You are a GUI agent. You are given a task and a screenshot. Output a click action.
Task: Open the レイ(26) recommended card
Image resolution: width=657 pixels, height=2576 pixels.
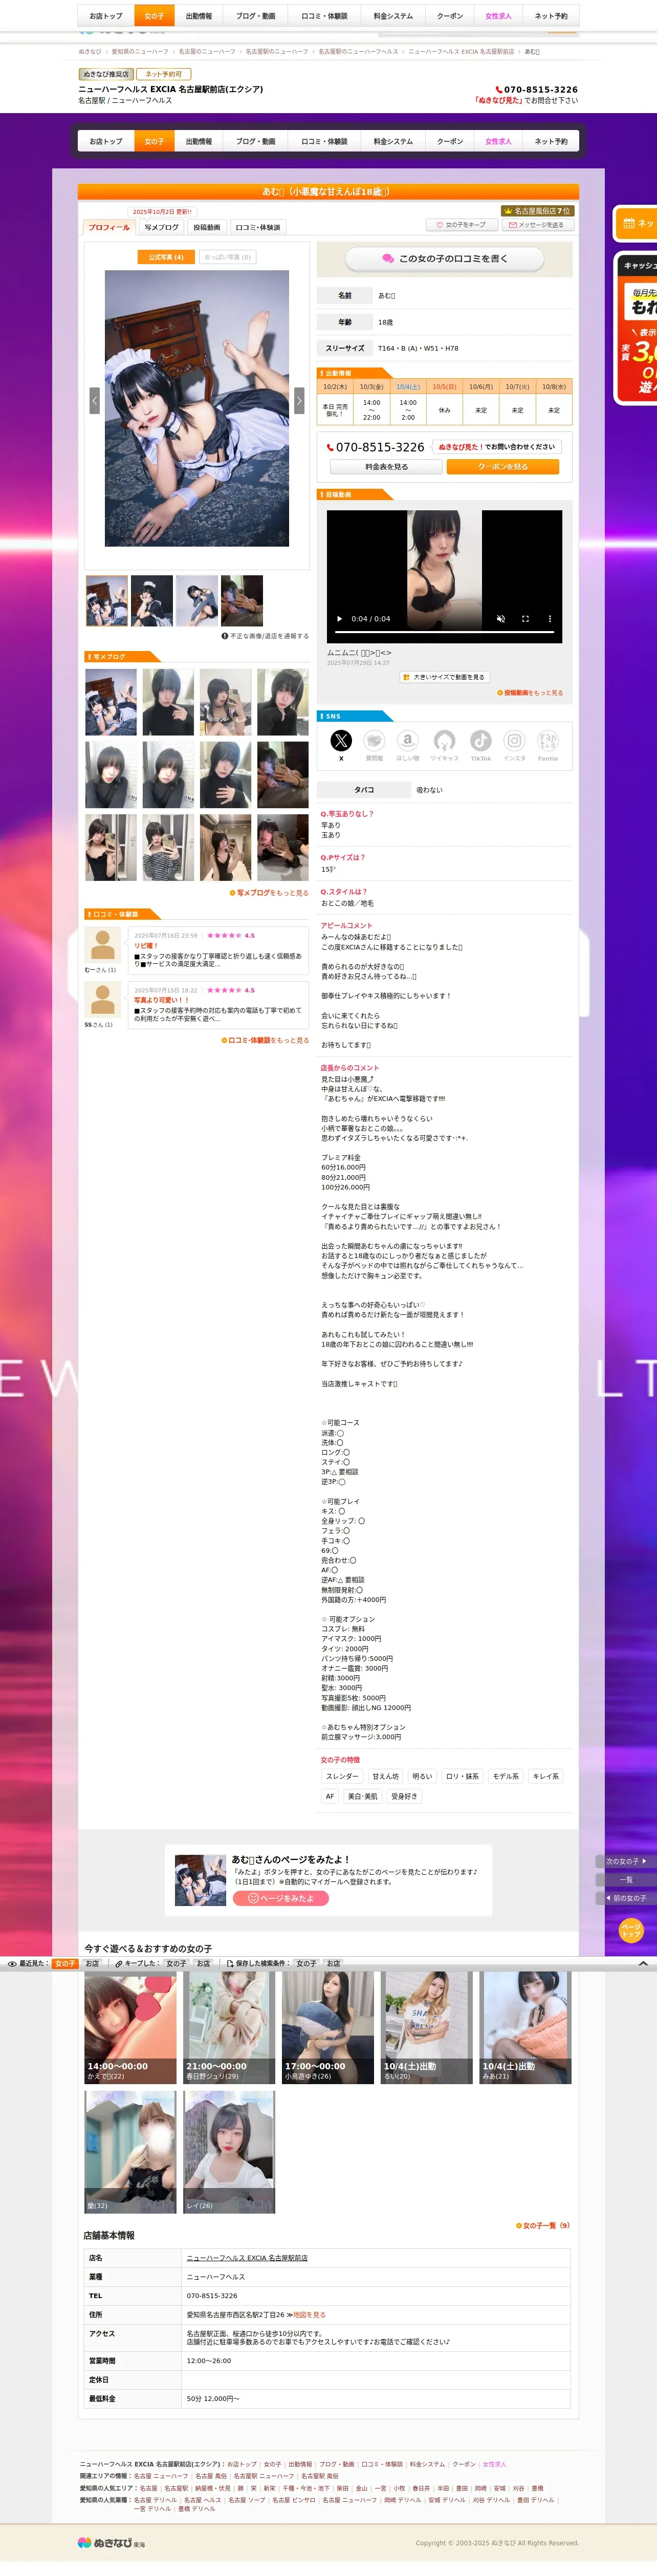(x=229, y=2152)
